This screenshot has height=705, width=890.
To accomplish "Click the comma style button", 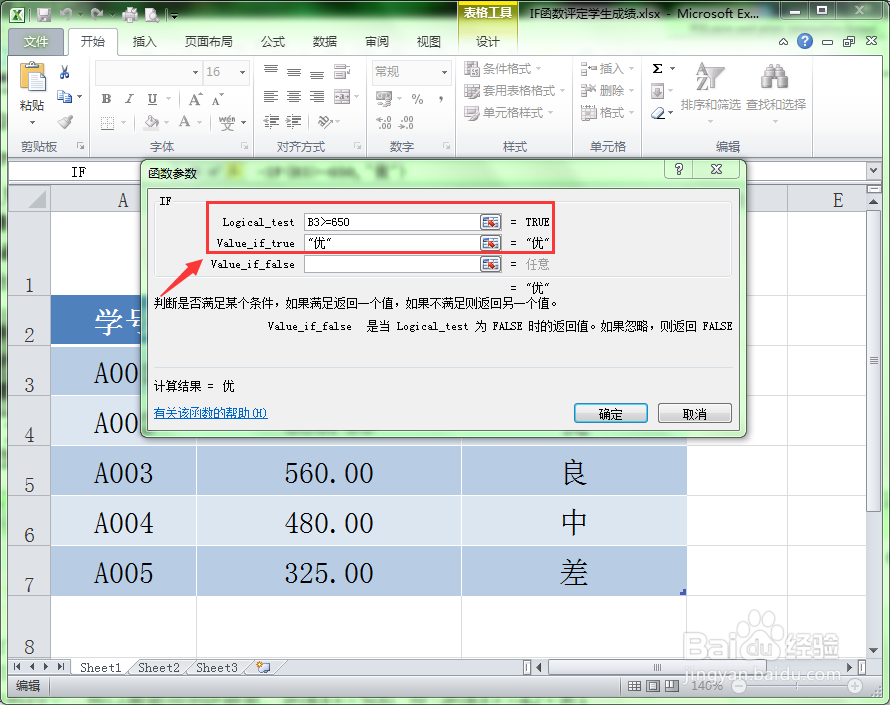I will (x=440, y=99).
